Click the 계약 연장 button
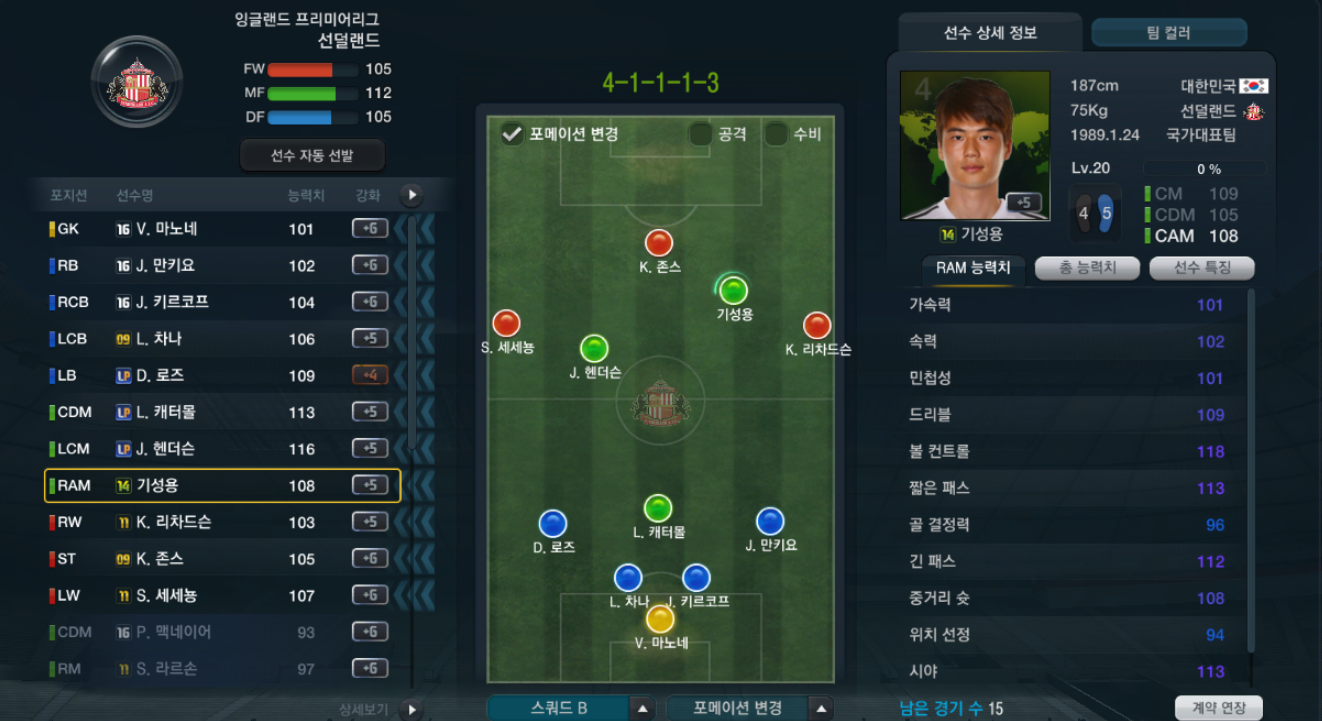1322x721 pixels. [1219, 708]
